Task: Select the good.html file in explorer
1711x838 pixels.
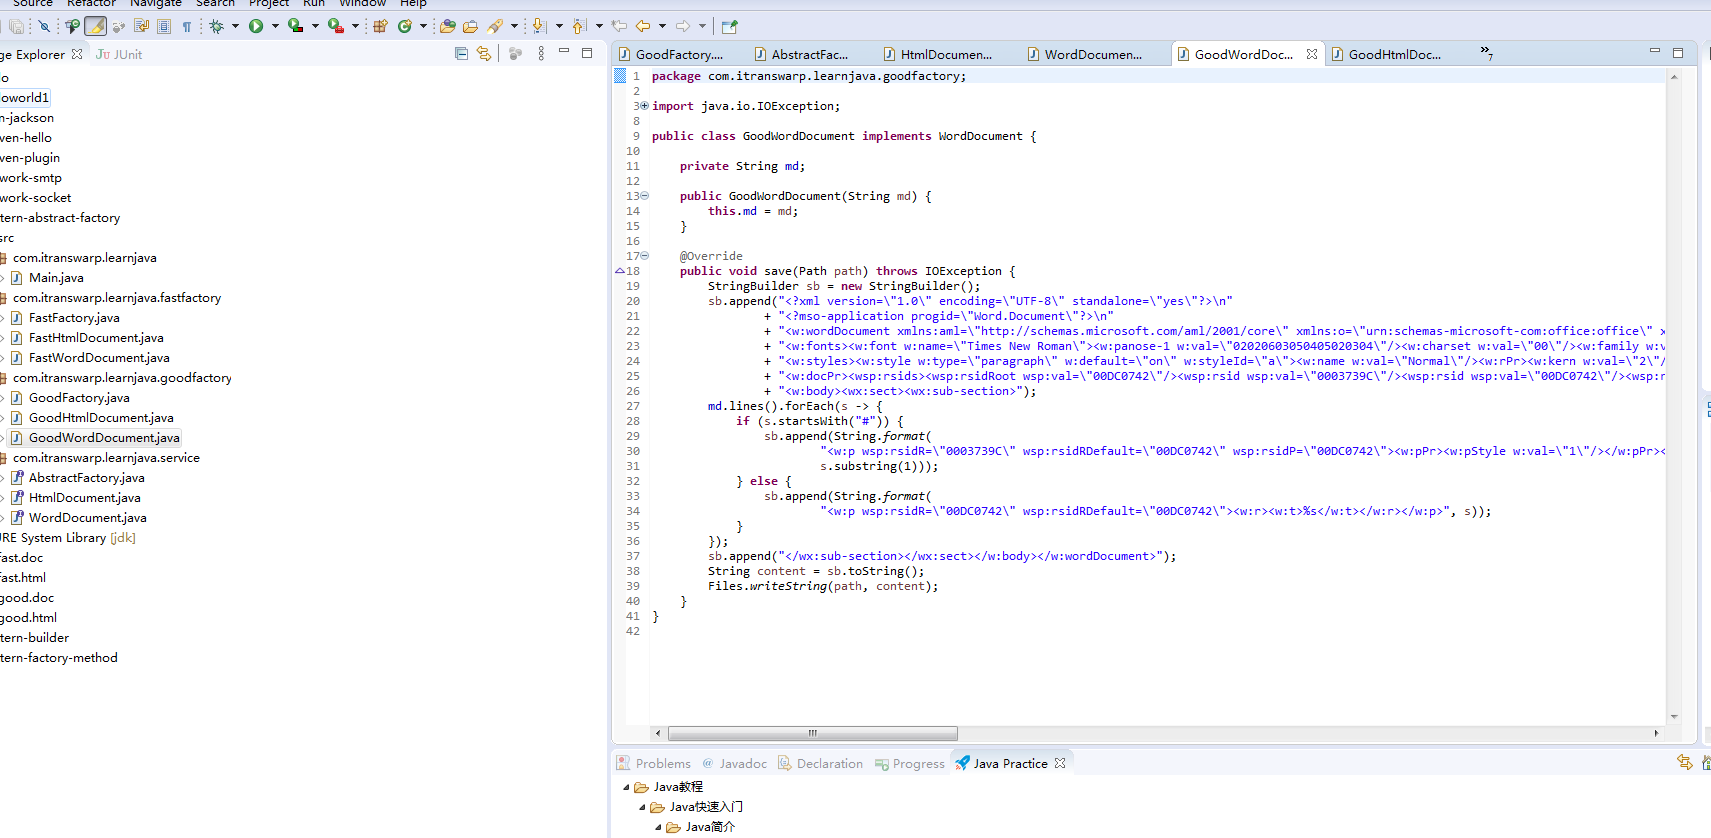Action: [29, 617]
